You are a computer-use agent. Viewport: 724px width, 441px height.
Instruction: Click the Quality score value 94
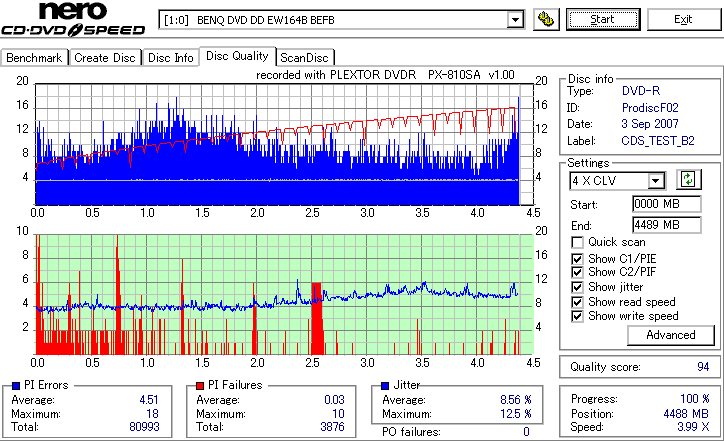click(703, 367)
